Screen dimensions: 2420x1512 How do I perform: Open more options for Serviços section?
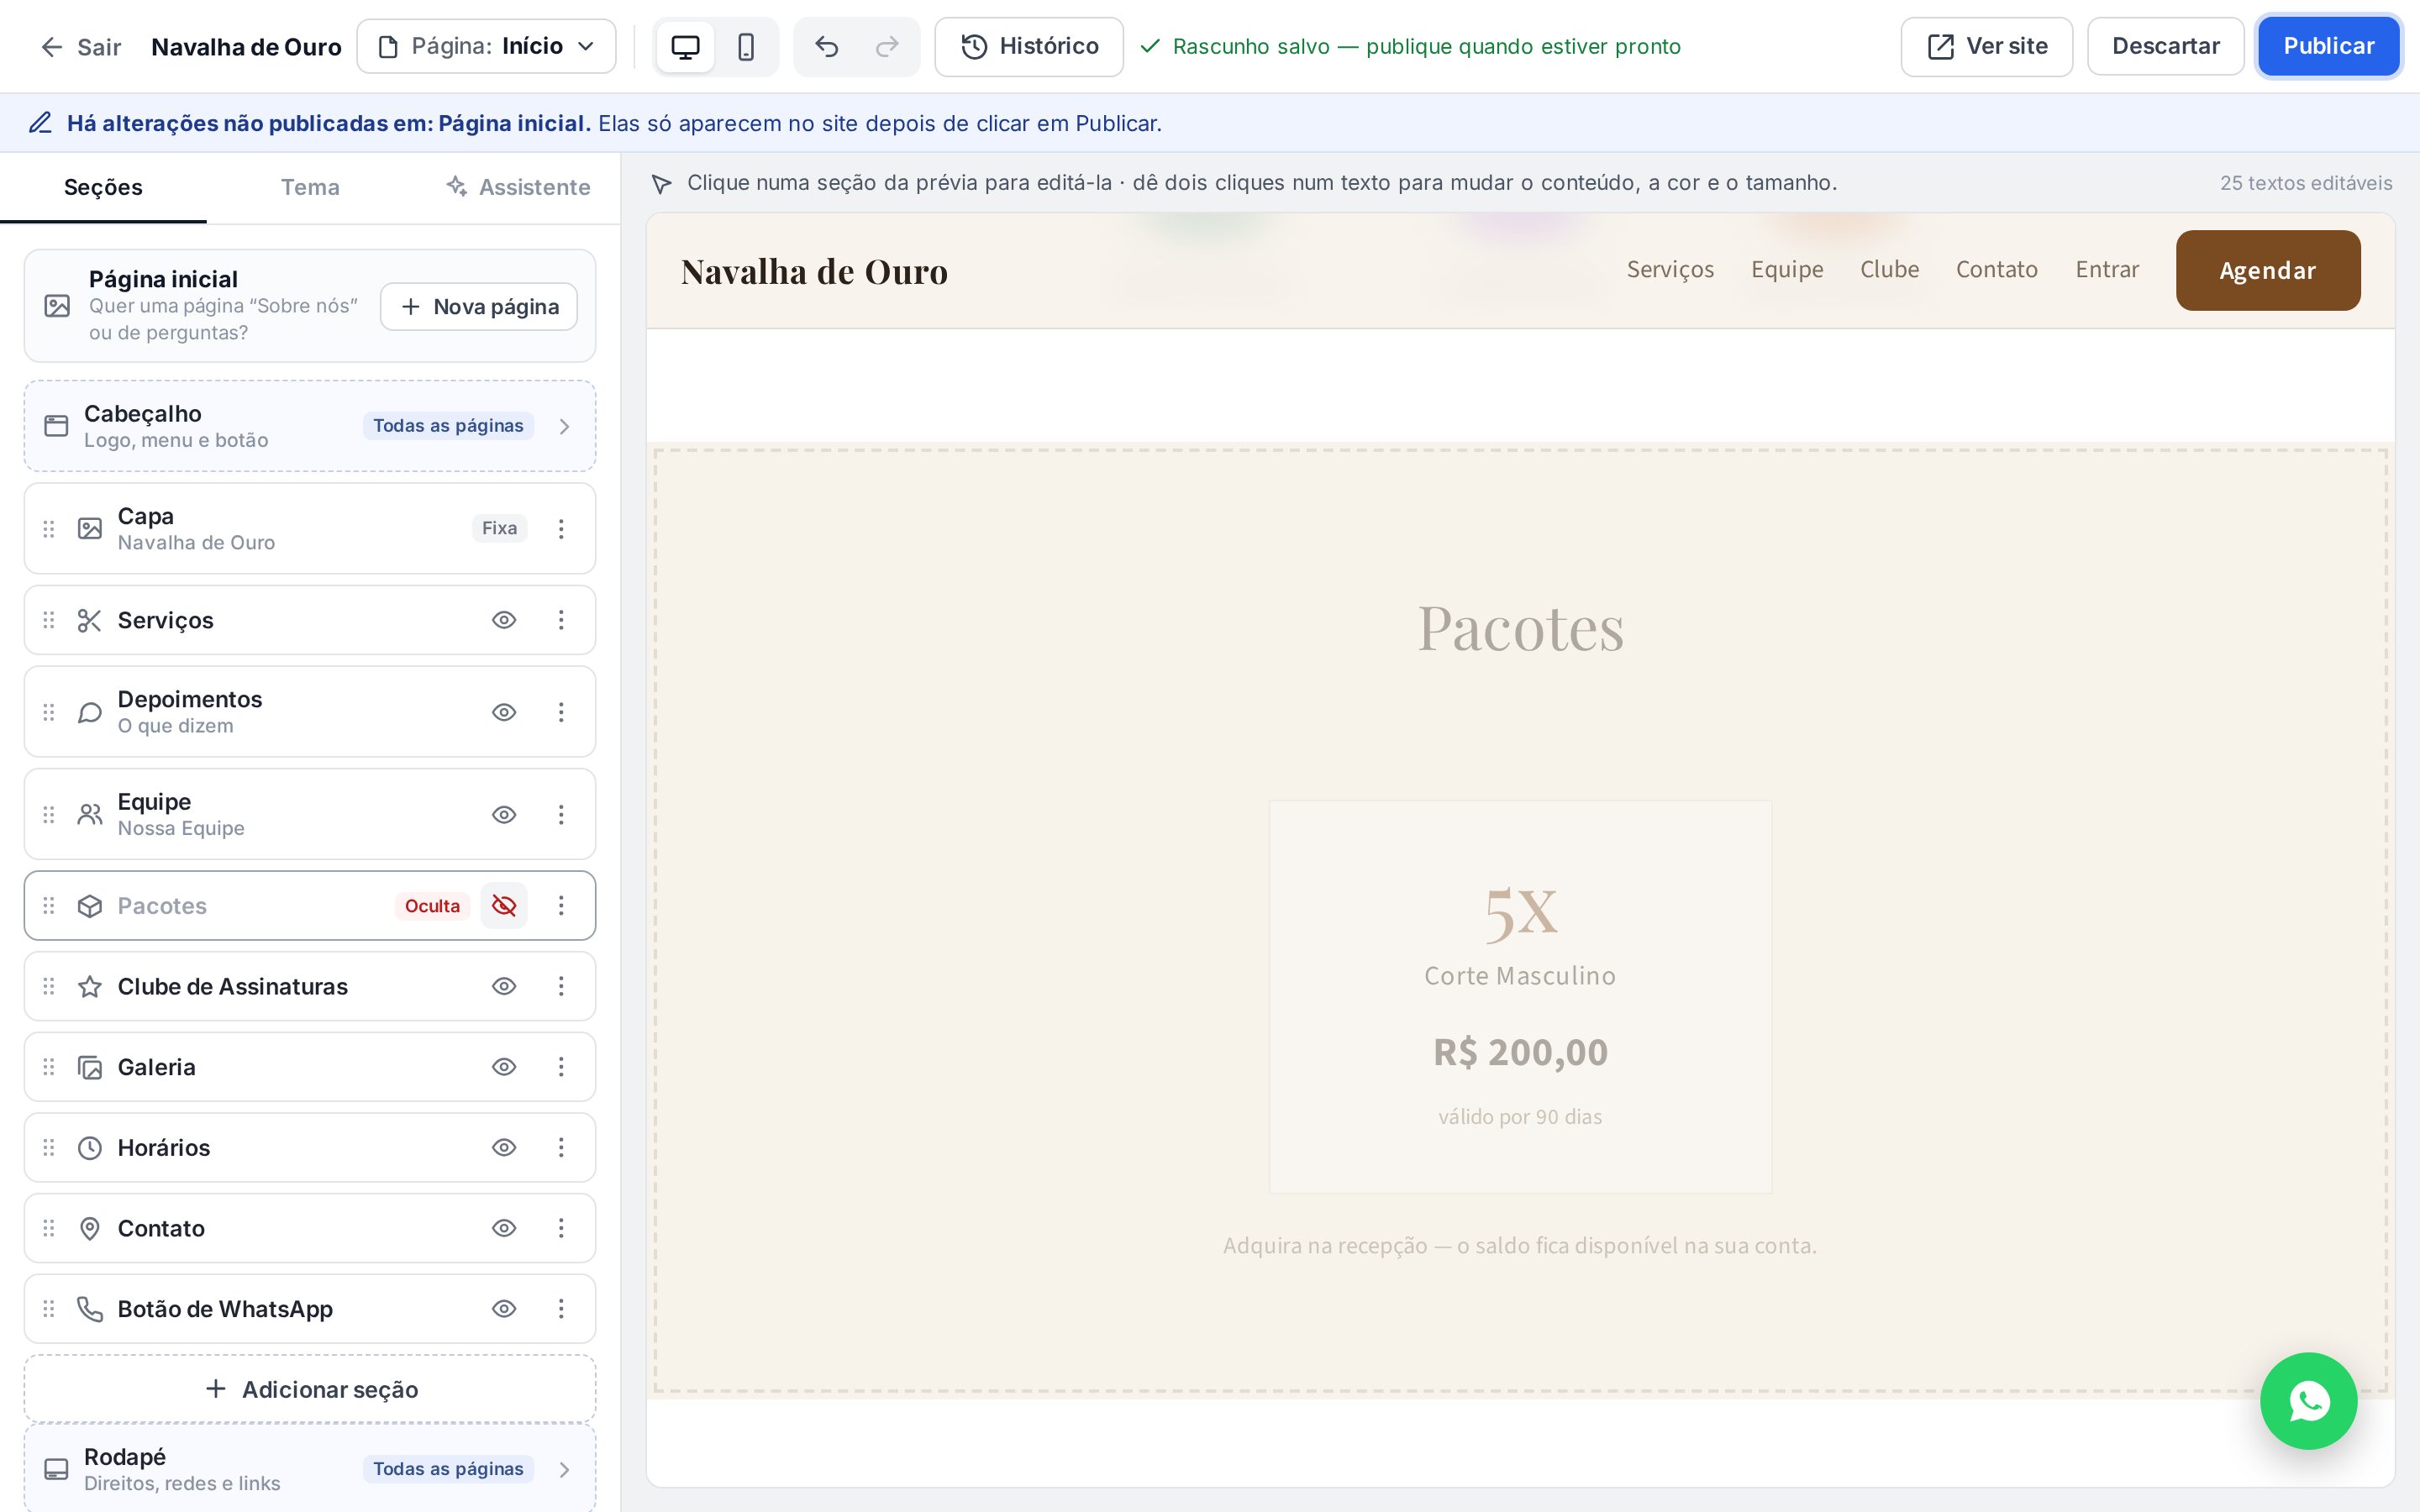pyautogui.click(x=561, y=620)
